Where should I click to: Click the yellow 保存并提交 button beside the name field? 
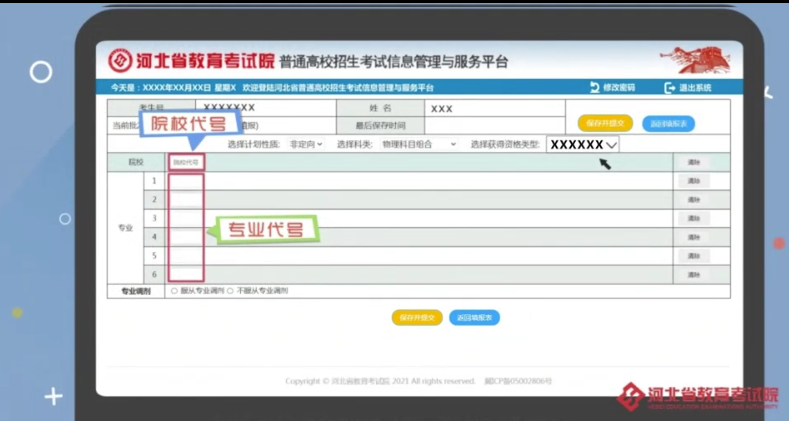click(x=605, y=123)
